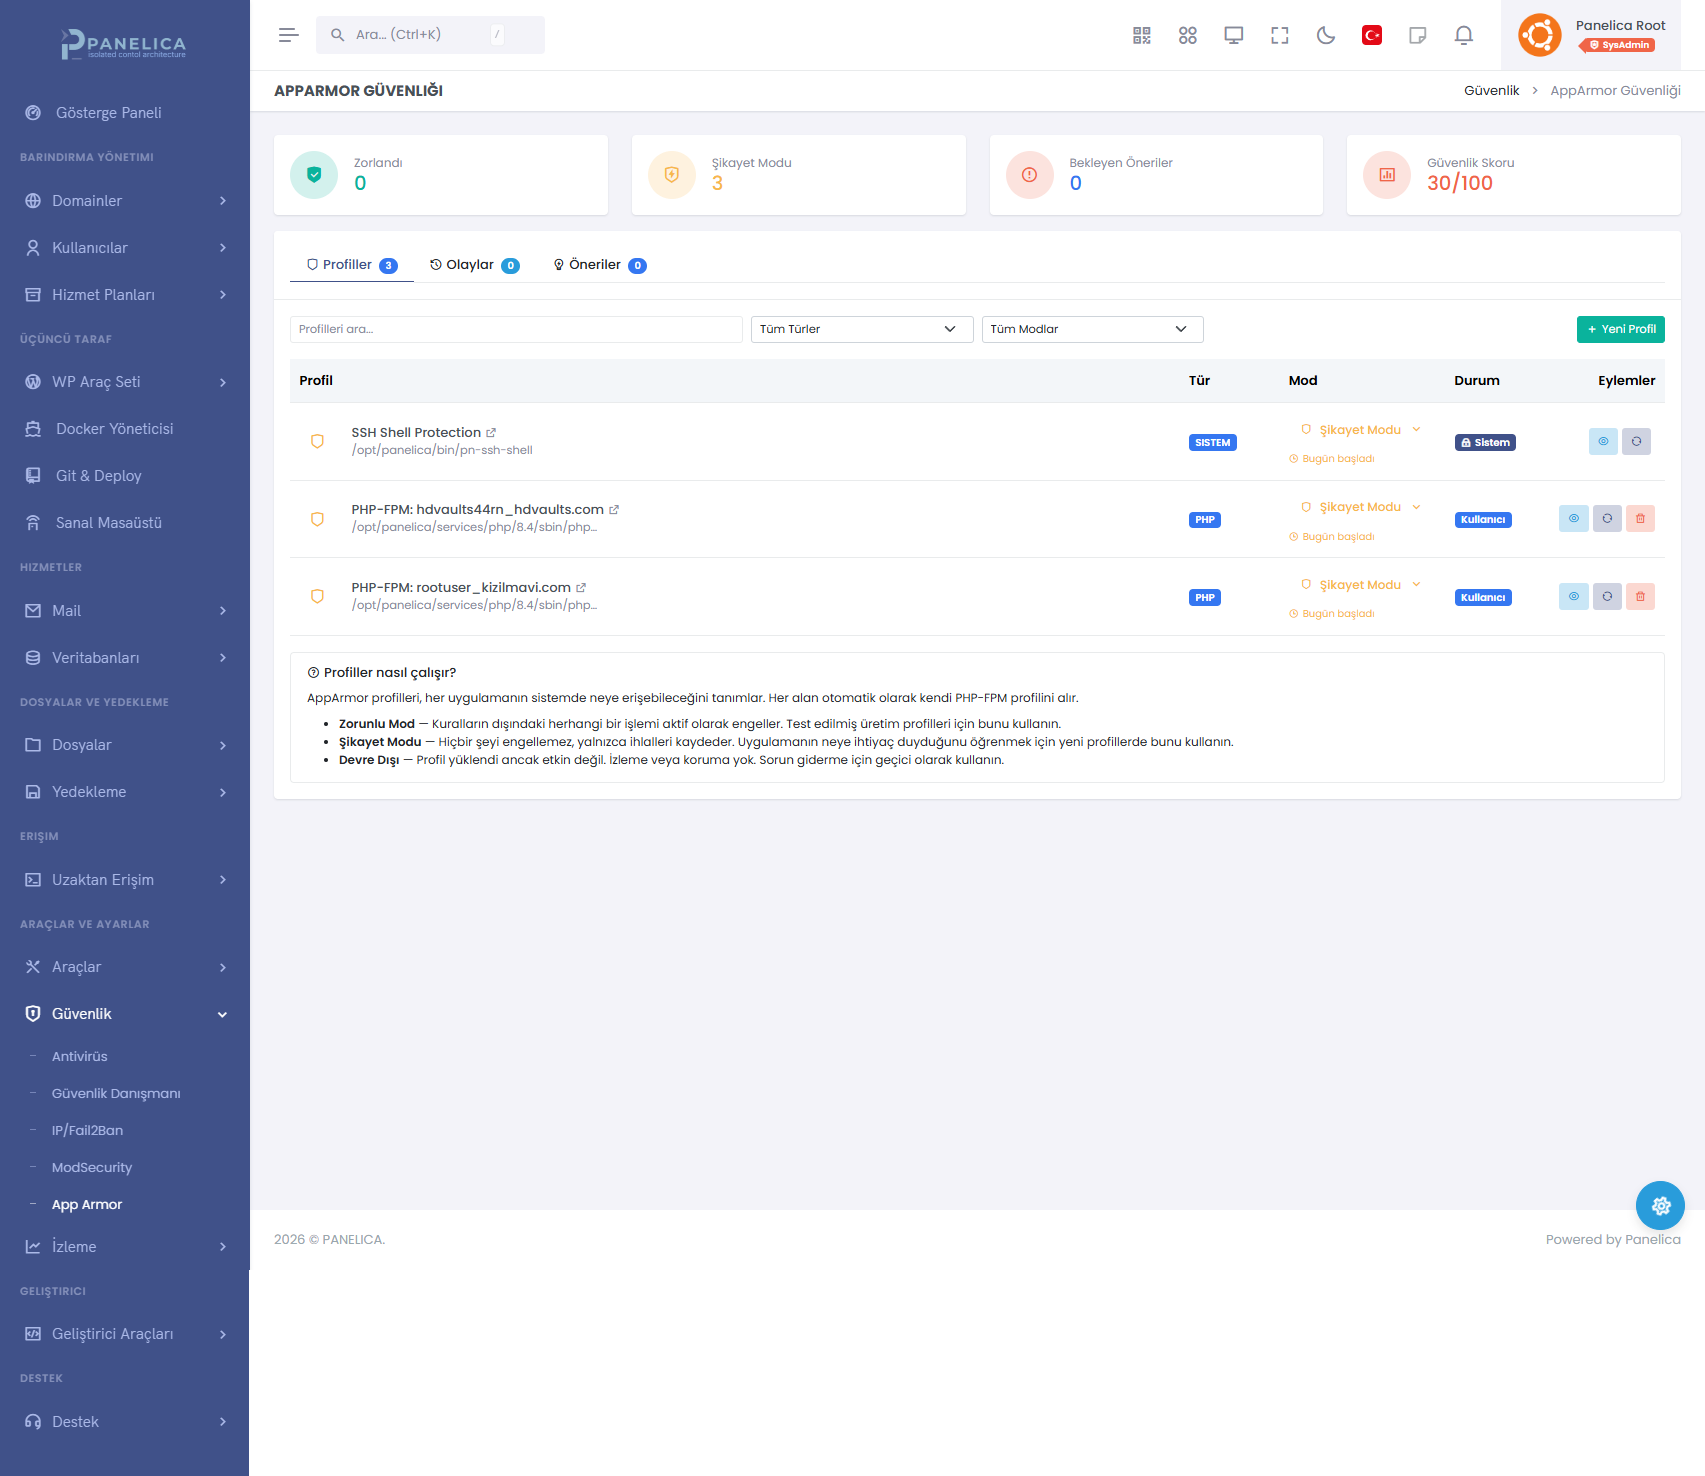Change Şikayet Modu for SSH Shell Protection
The image size is (1705, 1476).
(x=1360, y=430)
